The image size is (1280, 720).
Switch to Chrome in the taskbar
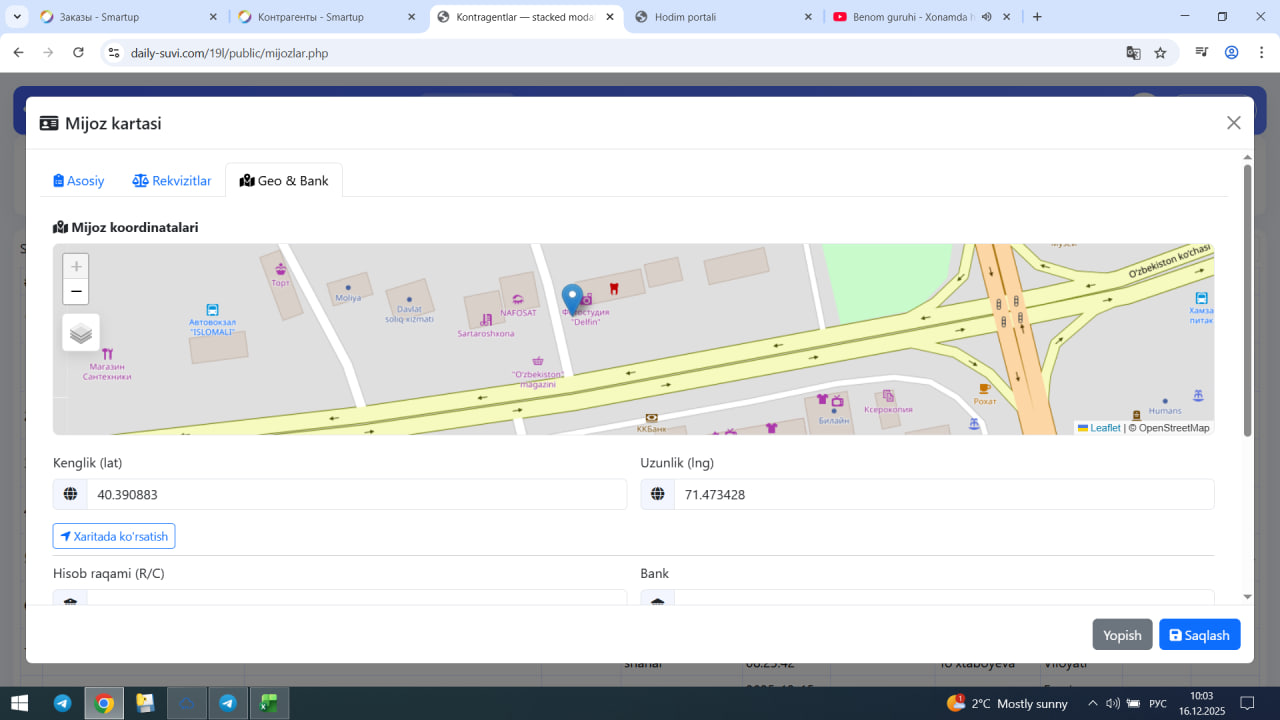point(104,703)
